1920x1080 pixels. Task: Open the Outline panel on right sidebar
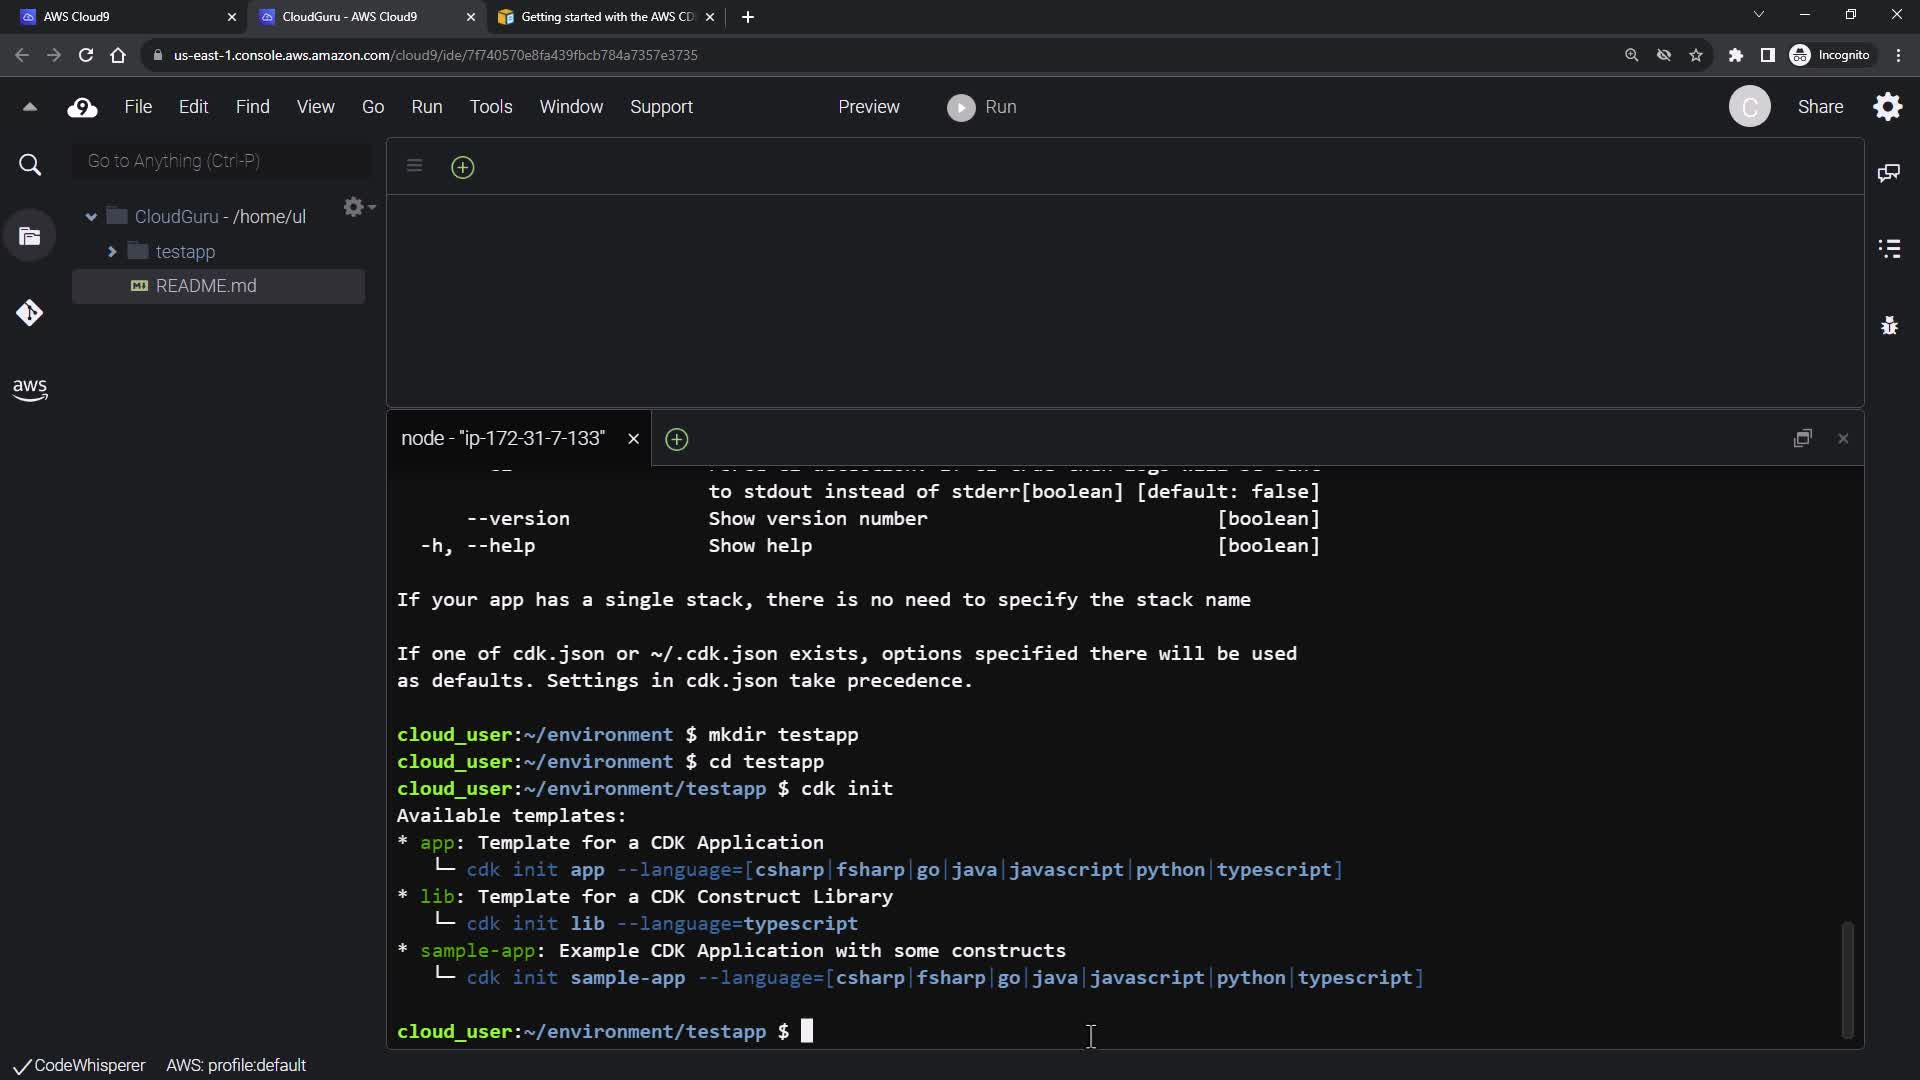(x=1888, y=248)
